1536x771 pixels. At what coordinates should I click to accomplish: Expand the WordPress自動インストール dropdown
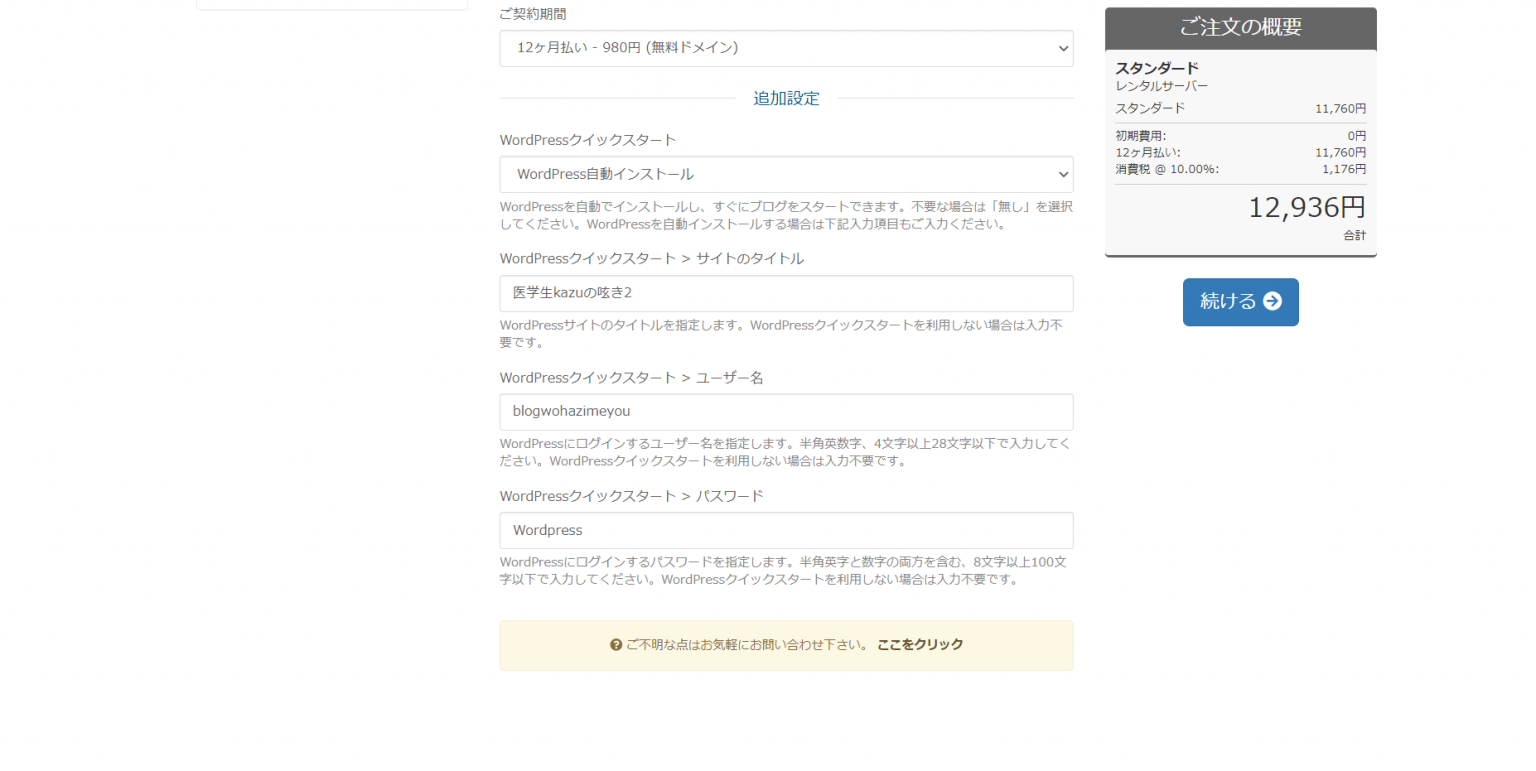785,174
